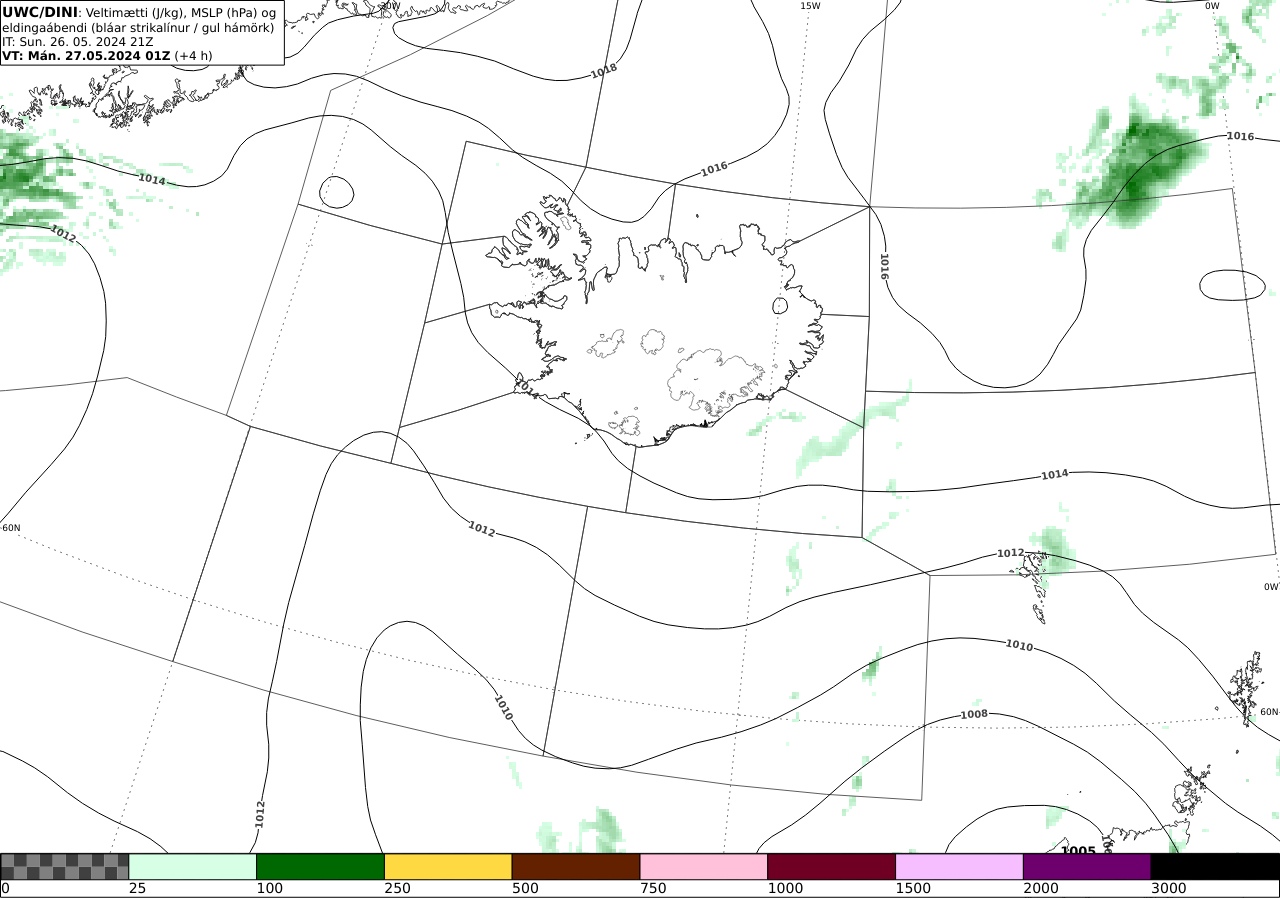Click the "IT: Sun. 26. 05. 2024 21Z" line
Screen dimensions: 1280x898
(78, 41)
